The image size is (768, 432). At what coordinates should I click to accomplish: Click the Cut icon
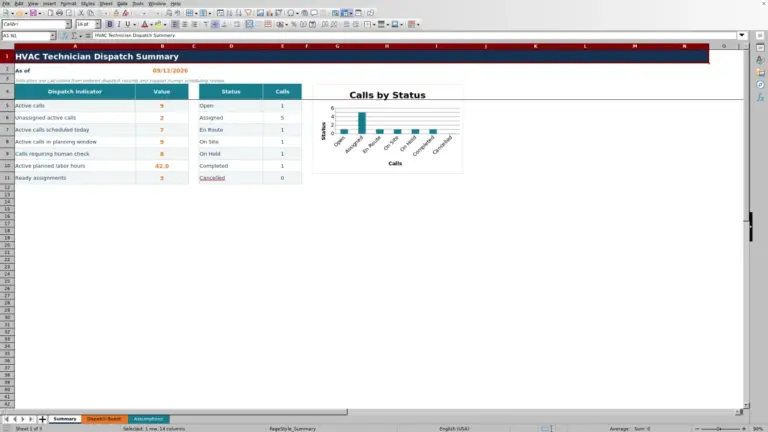(x=81, y=13)
